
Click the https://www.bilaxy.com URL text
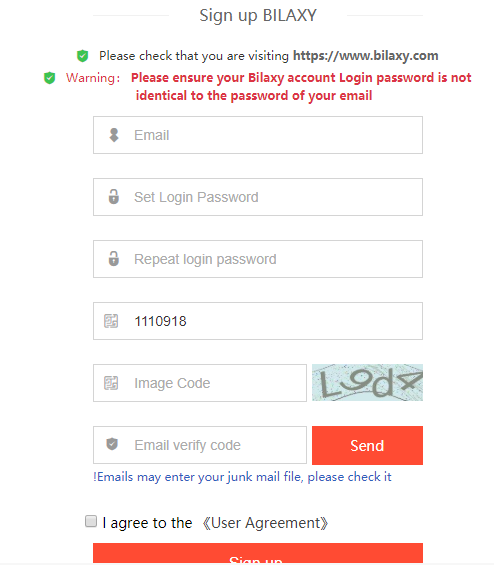[365, 56]
